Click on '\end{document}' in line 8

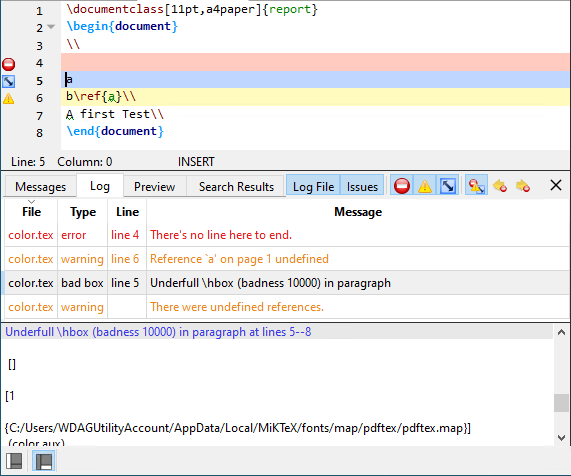(115, 131)
